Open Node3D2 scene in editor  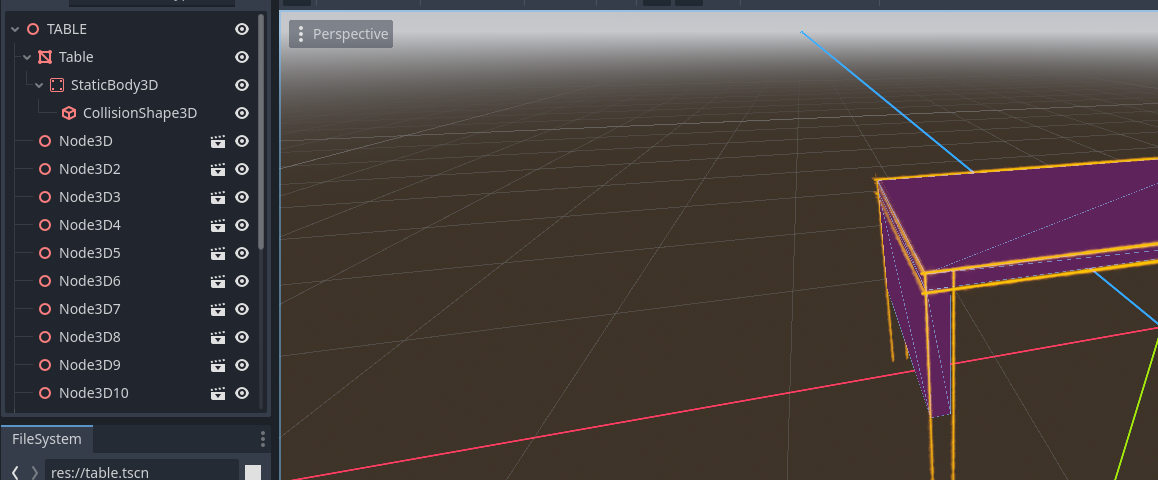pos(218,169)
